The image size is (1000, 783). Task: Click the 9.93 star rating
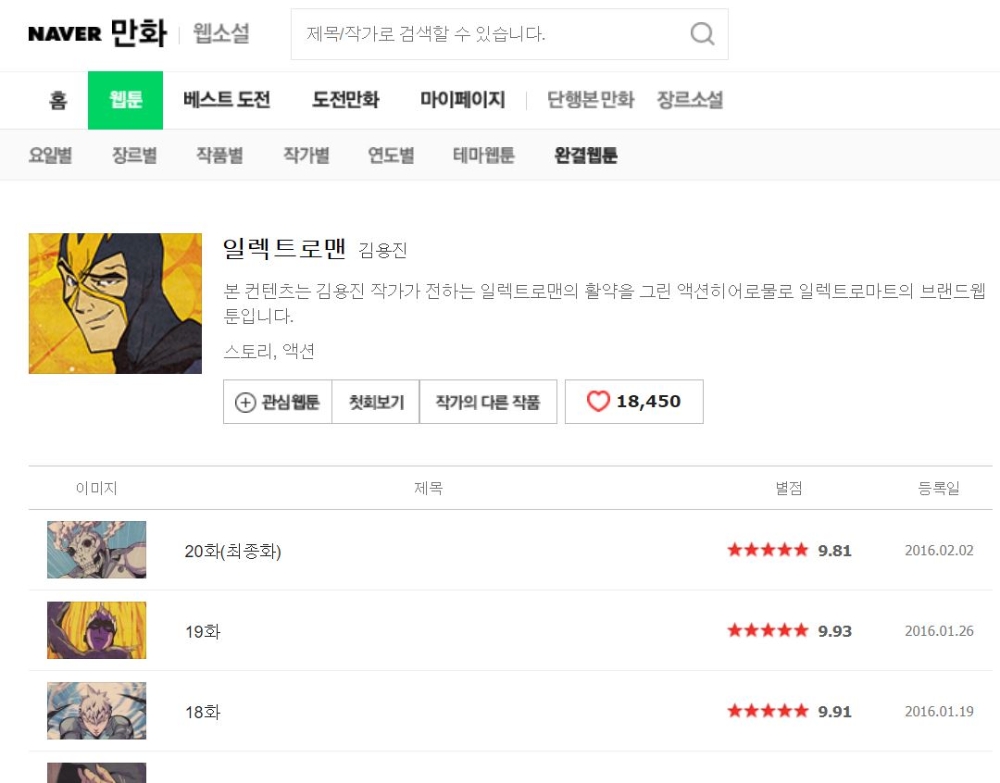click(790, 631)
